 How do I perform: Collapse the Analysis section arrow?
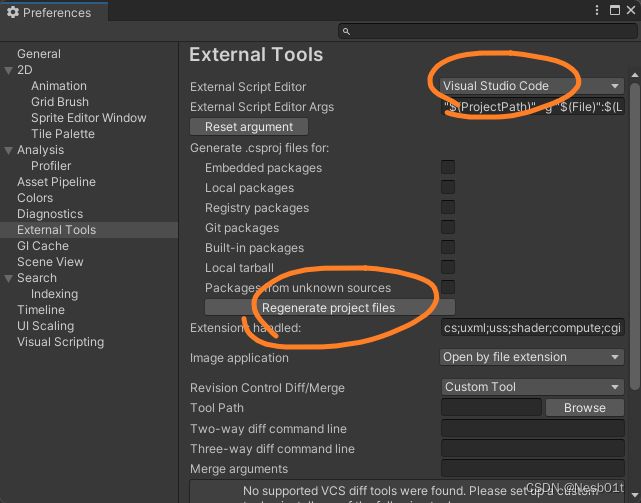[9, 150]
